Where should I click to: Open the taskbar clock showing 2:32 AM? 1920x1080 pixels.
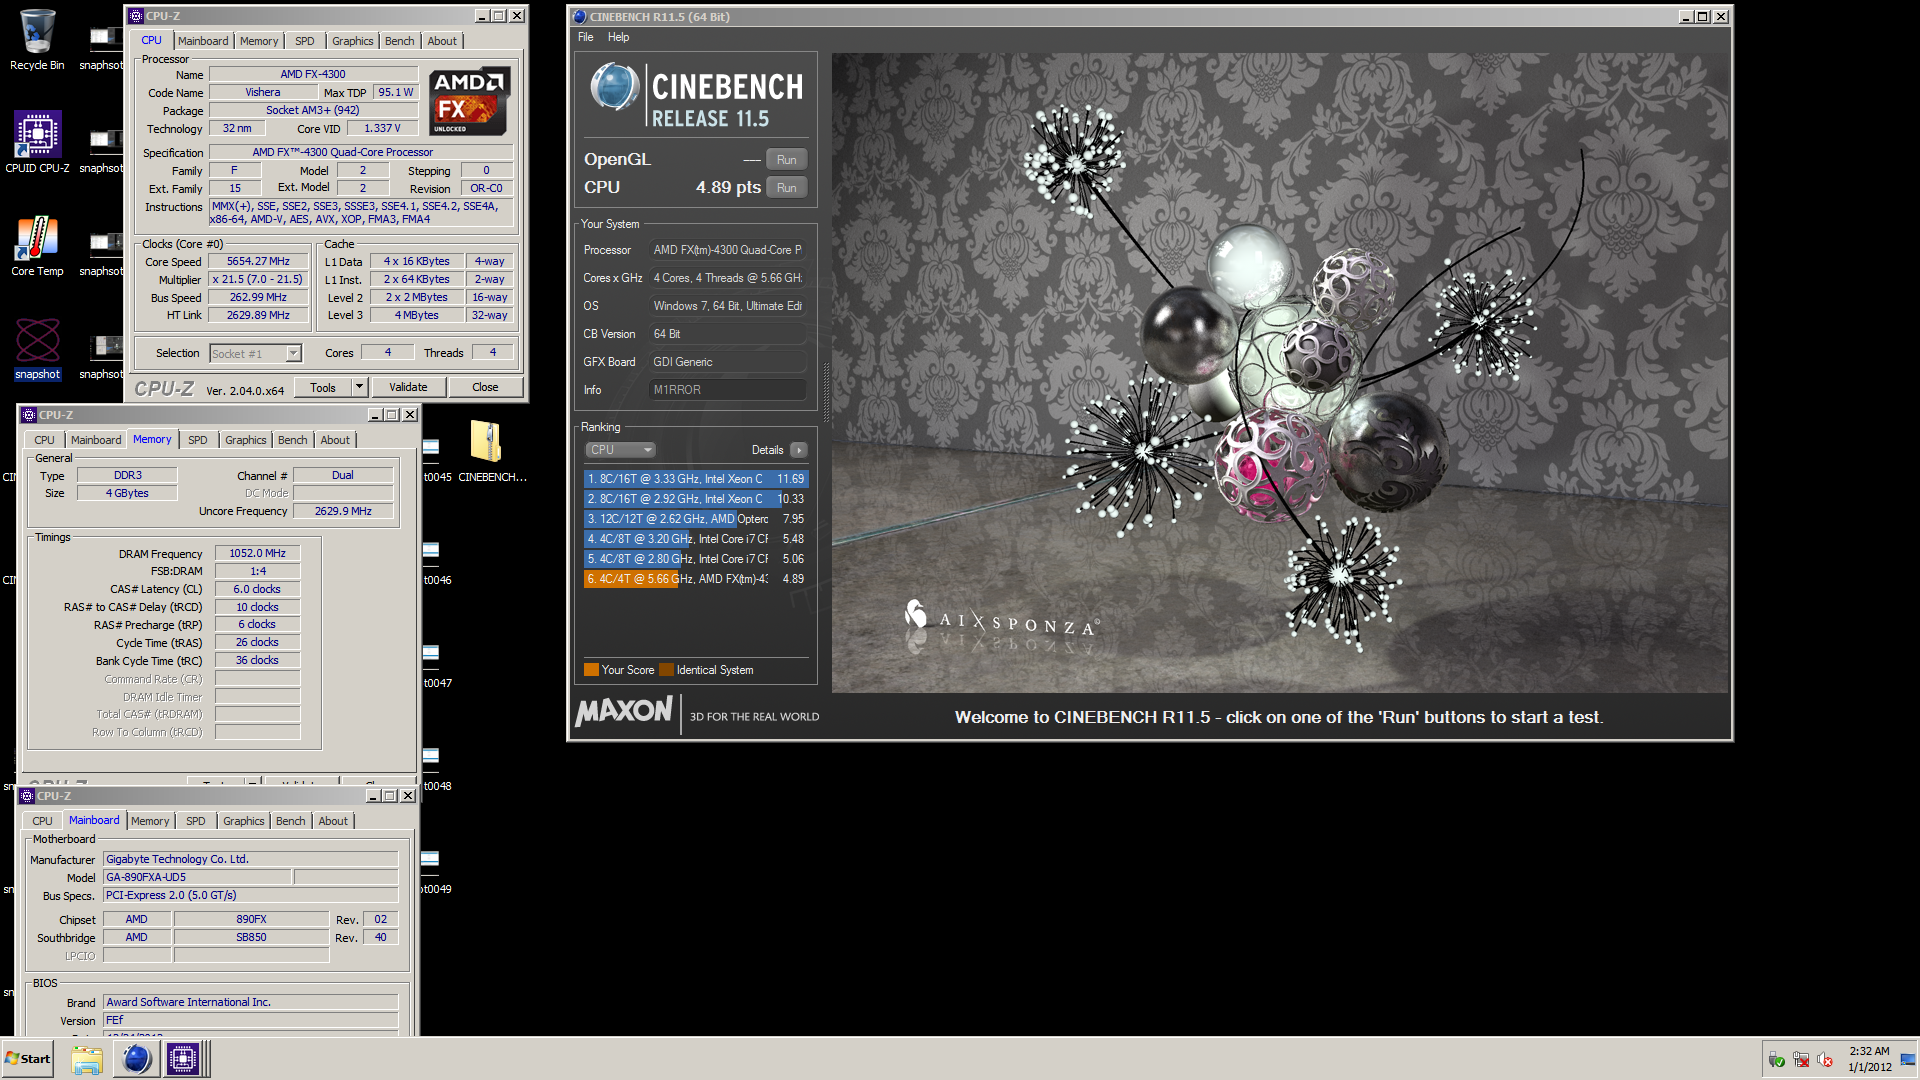pos(1869,1059)
